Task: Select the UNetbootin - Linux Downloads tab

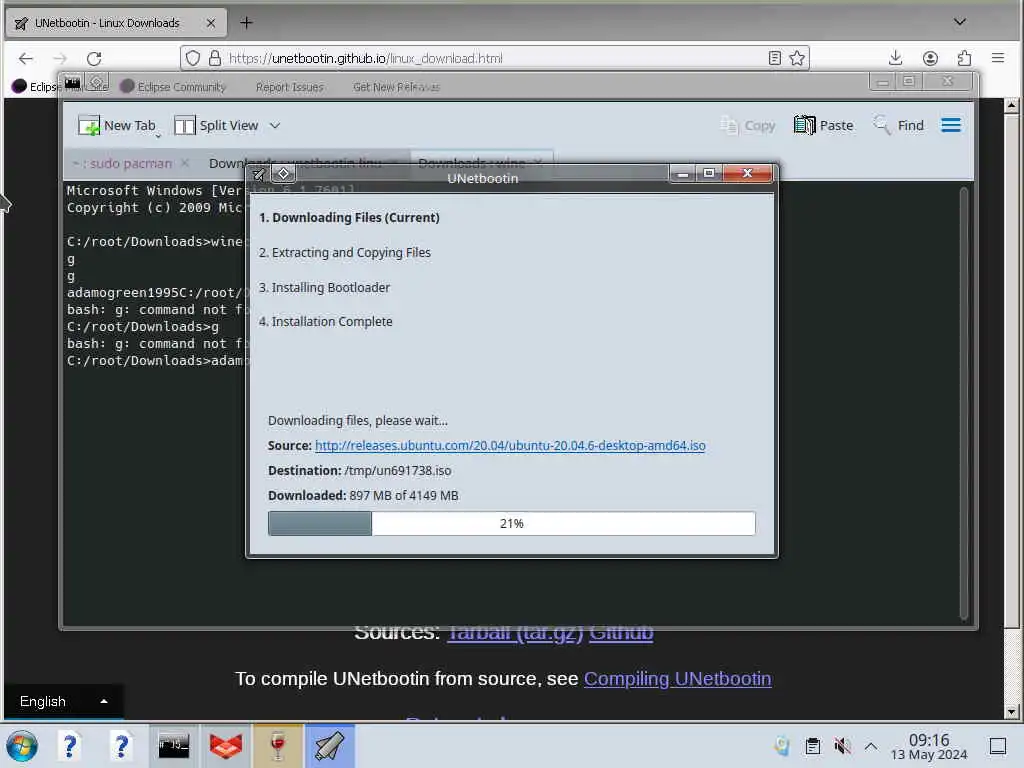Action: pyautogui.click(x=116, y=23)
